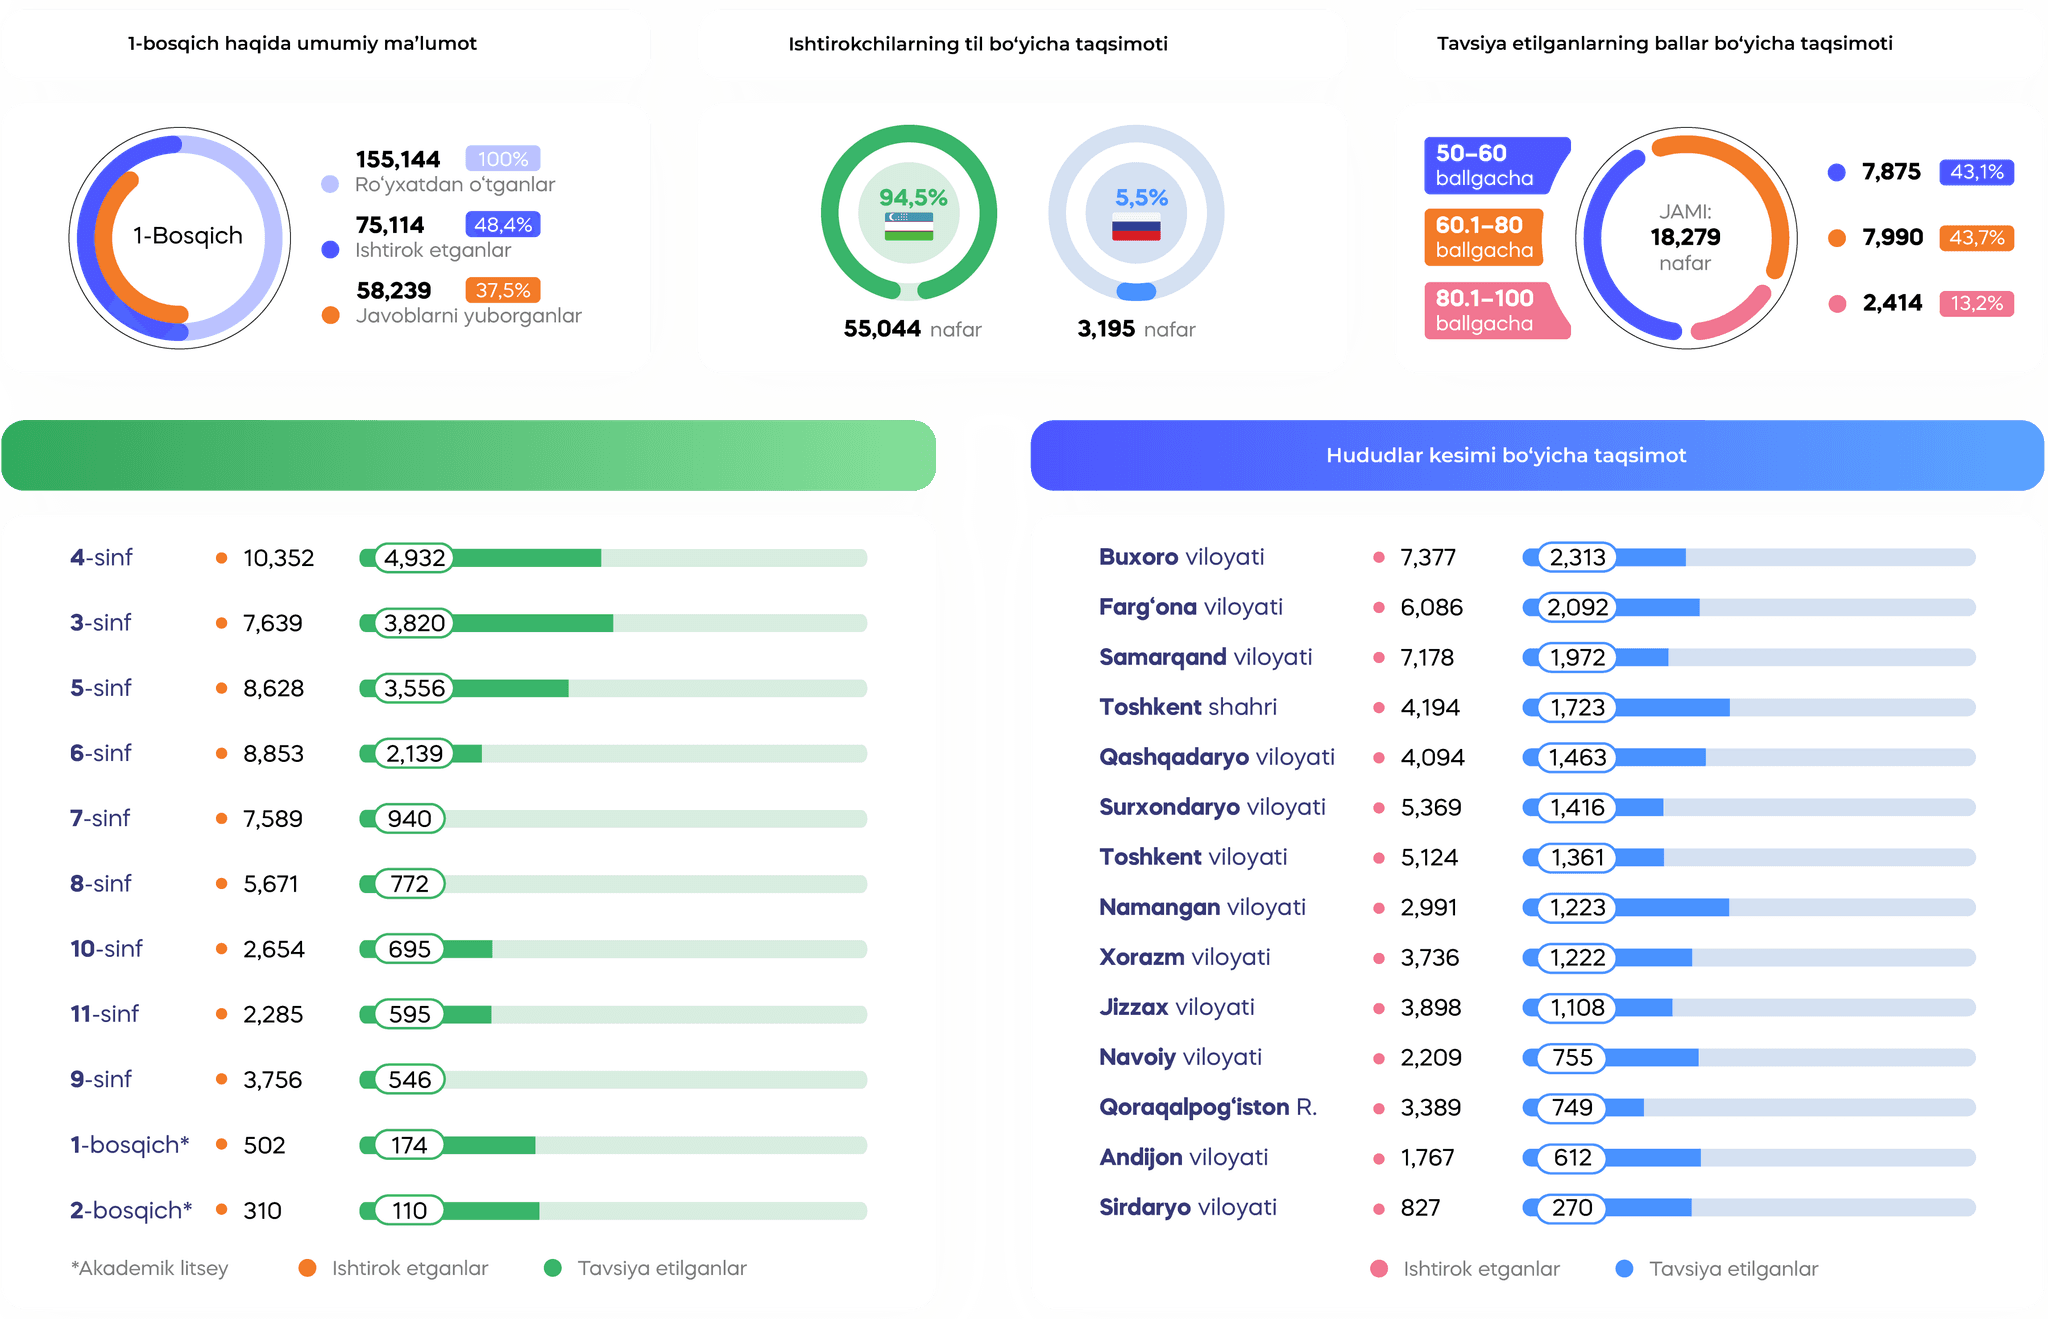This screenshot has width=2048, height=1319.
Task: Click the JAMI: 18,279 nafar donut chart
Action: pyautogui.click(x=1686, y=238)
